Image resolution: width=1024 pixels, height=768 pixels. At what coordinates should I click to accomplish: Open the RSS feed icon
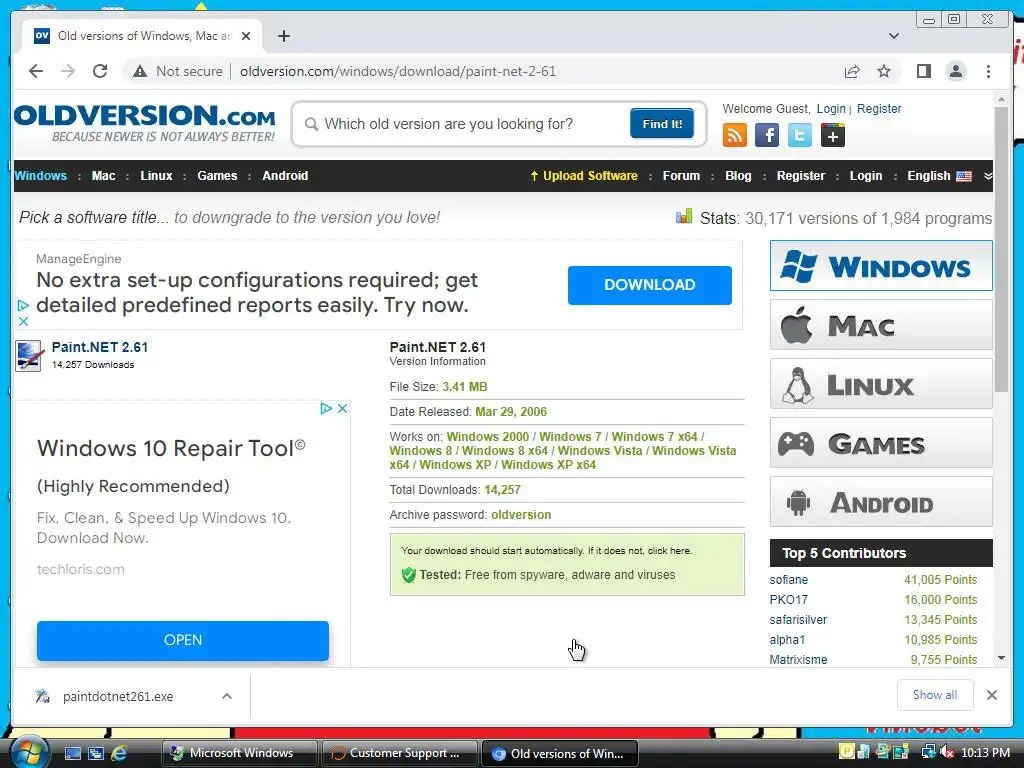735,135
